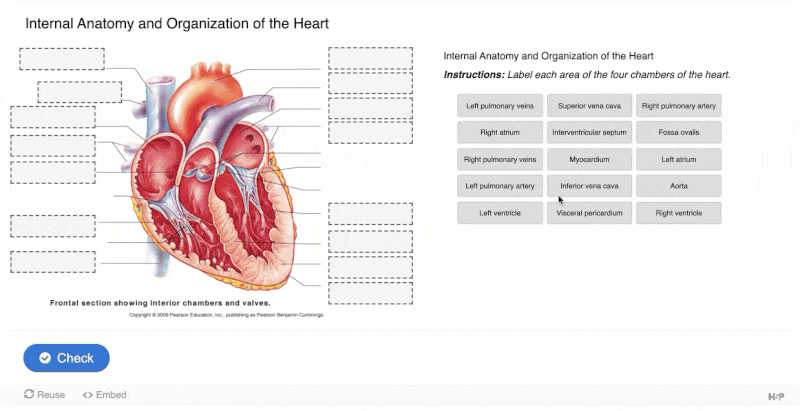This screenshot has width=800, height=411.
Task: Choose the Left ventricle label
Action: pos(500,213)
